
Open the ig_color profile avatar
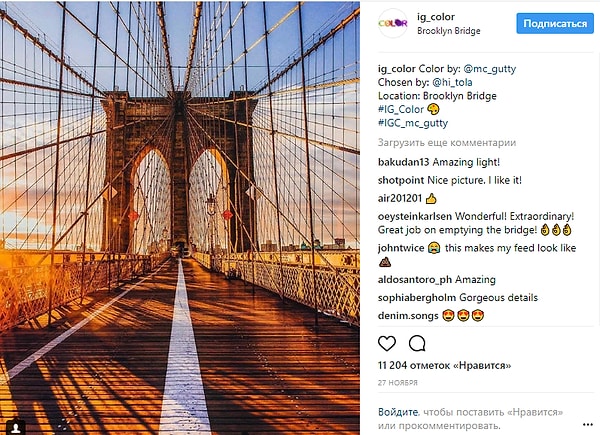click(x=393, y=24)
